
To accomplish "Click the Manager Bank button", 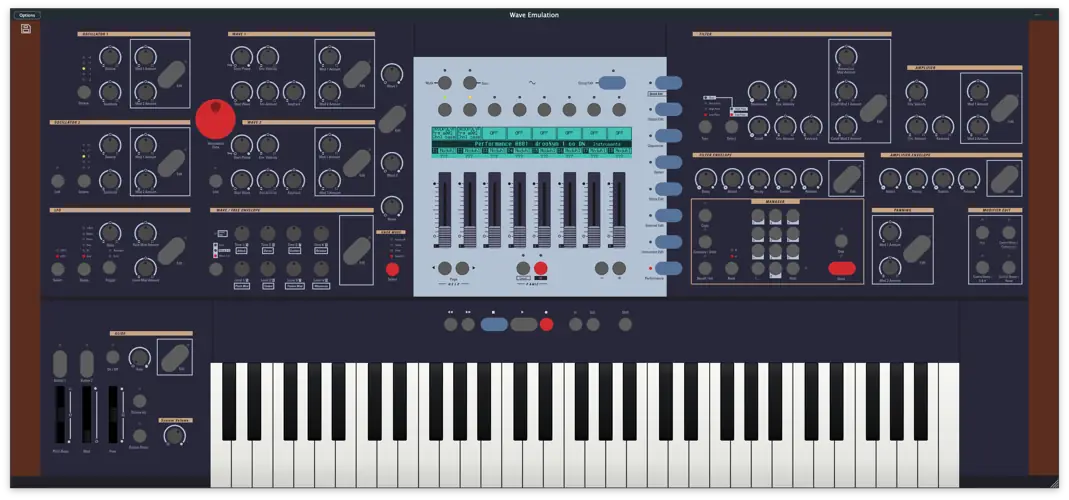I will pyautogui.click(x=732, y=268).
